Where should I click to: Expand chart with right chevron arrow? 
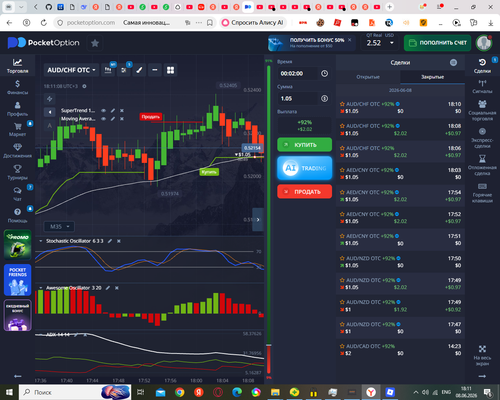[258, 219]
